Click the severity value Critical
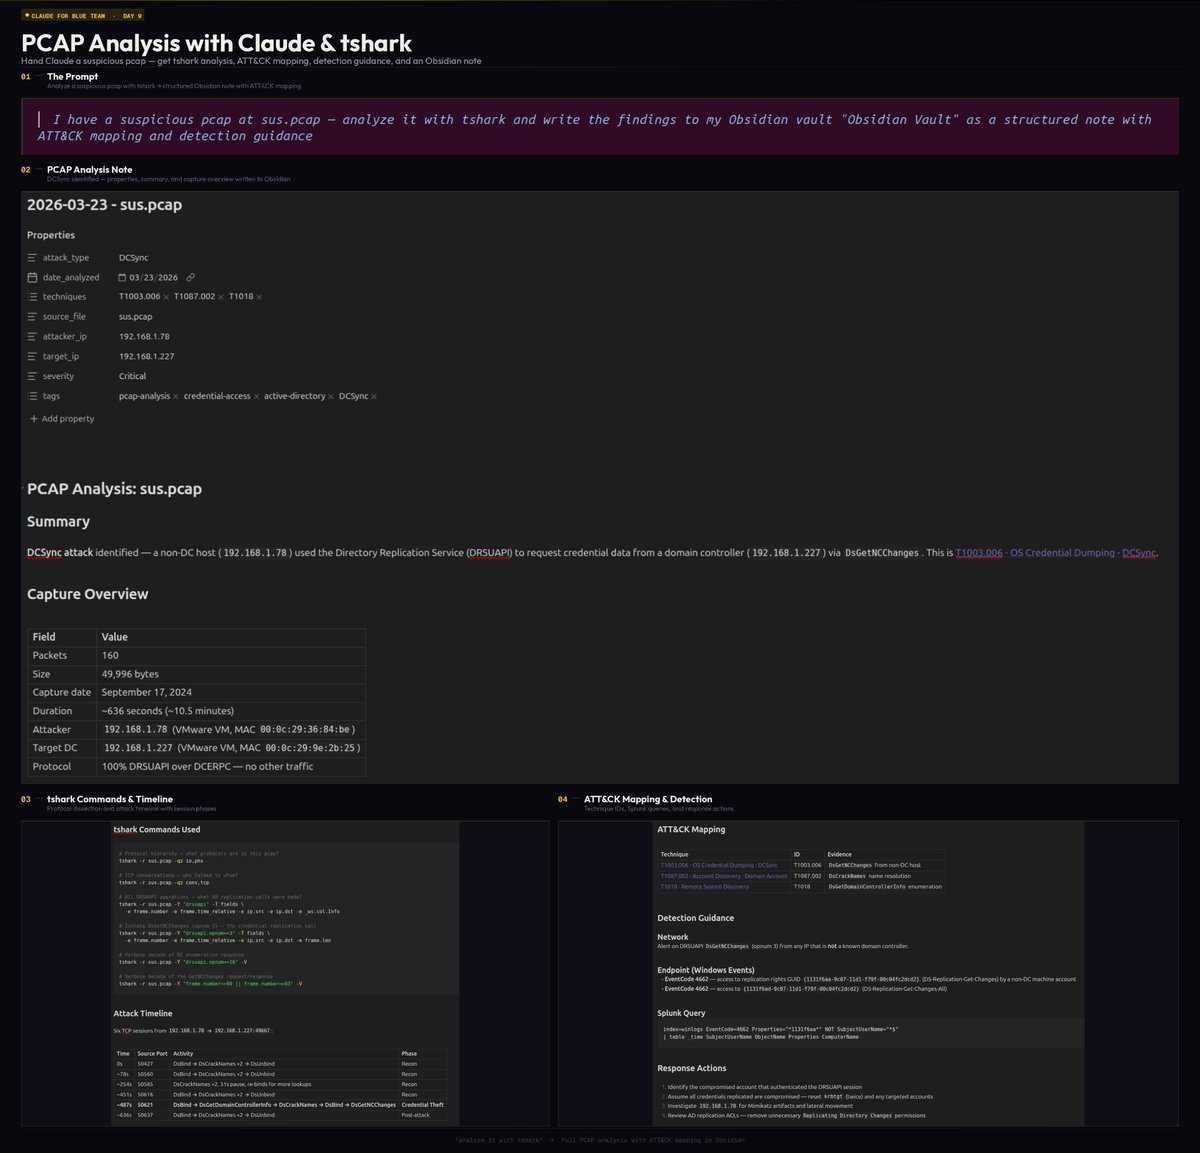Image resolution: width=1200 pixels, height=1153 pixels. [x=132, y=376]
